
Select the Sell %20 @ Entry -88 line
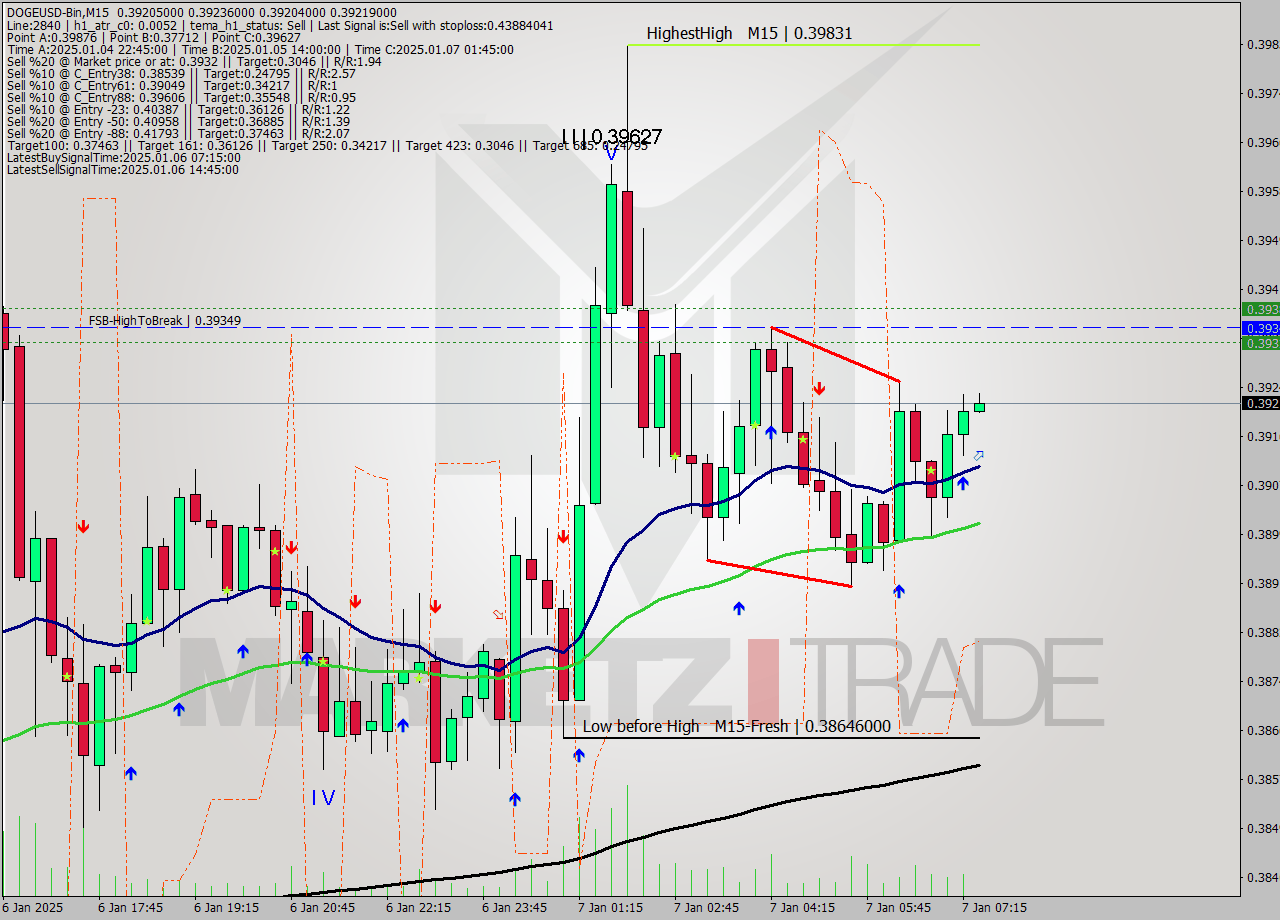[x=178, y=133]
